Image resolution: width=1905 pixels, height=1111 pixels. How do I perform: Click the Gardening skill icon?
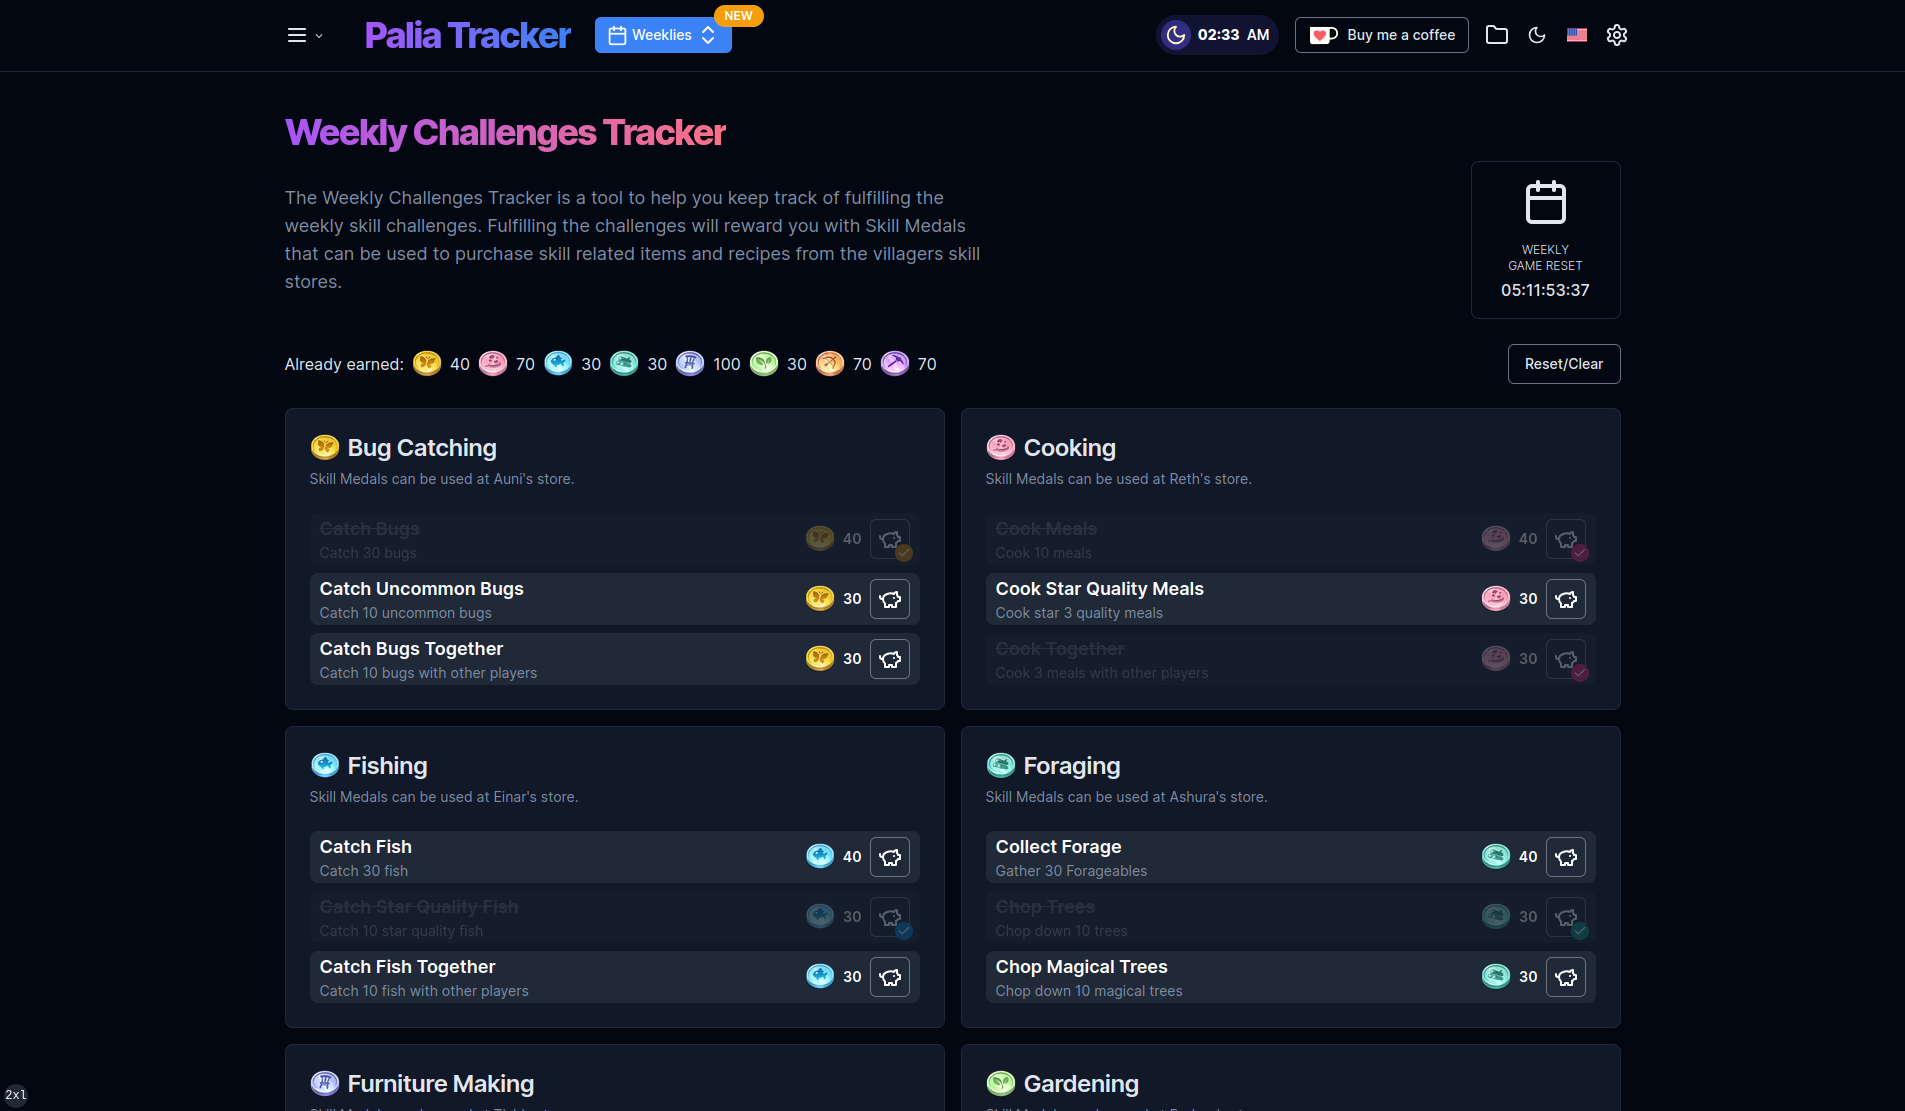[x=1001, y=1083]
